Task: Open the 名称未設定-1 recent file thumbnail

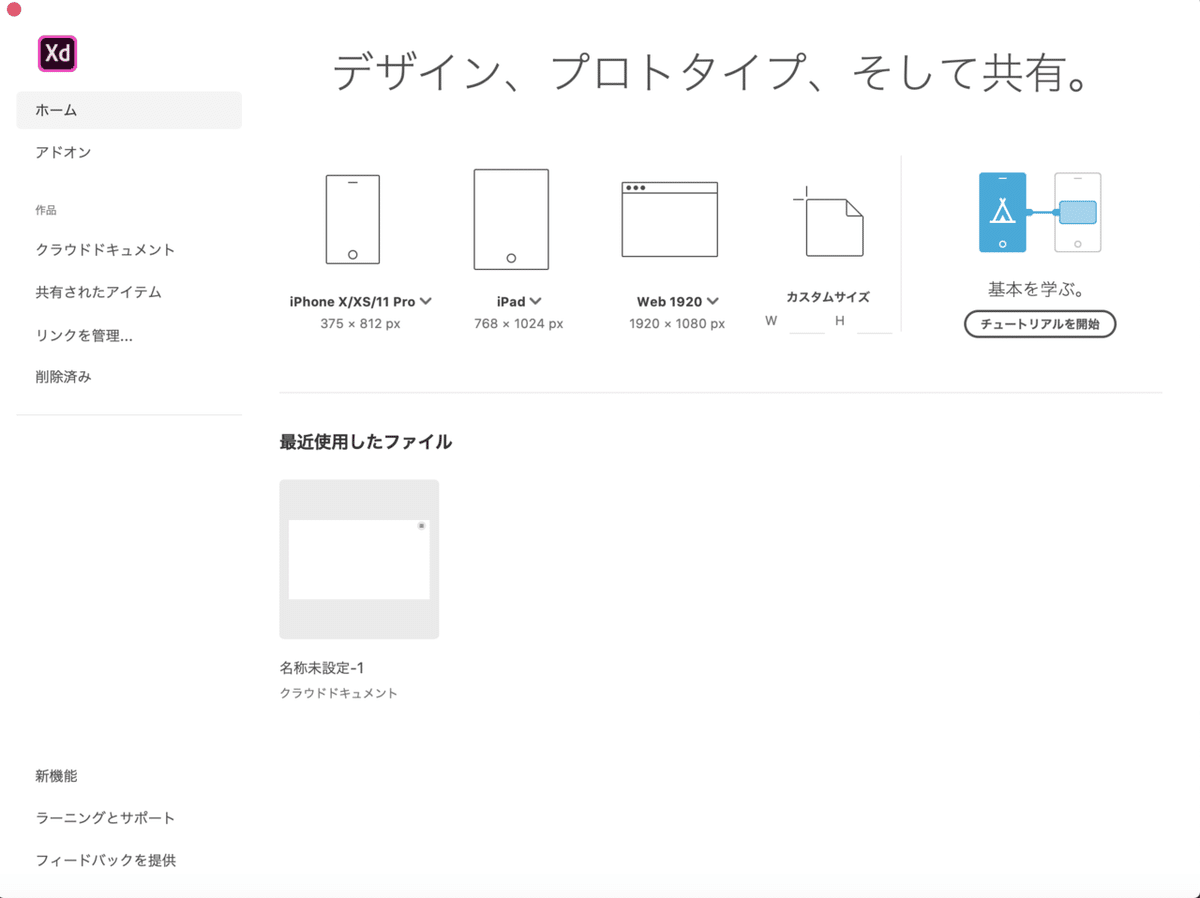Action: [x=358, y=559]
